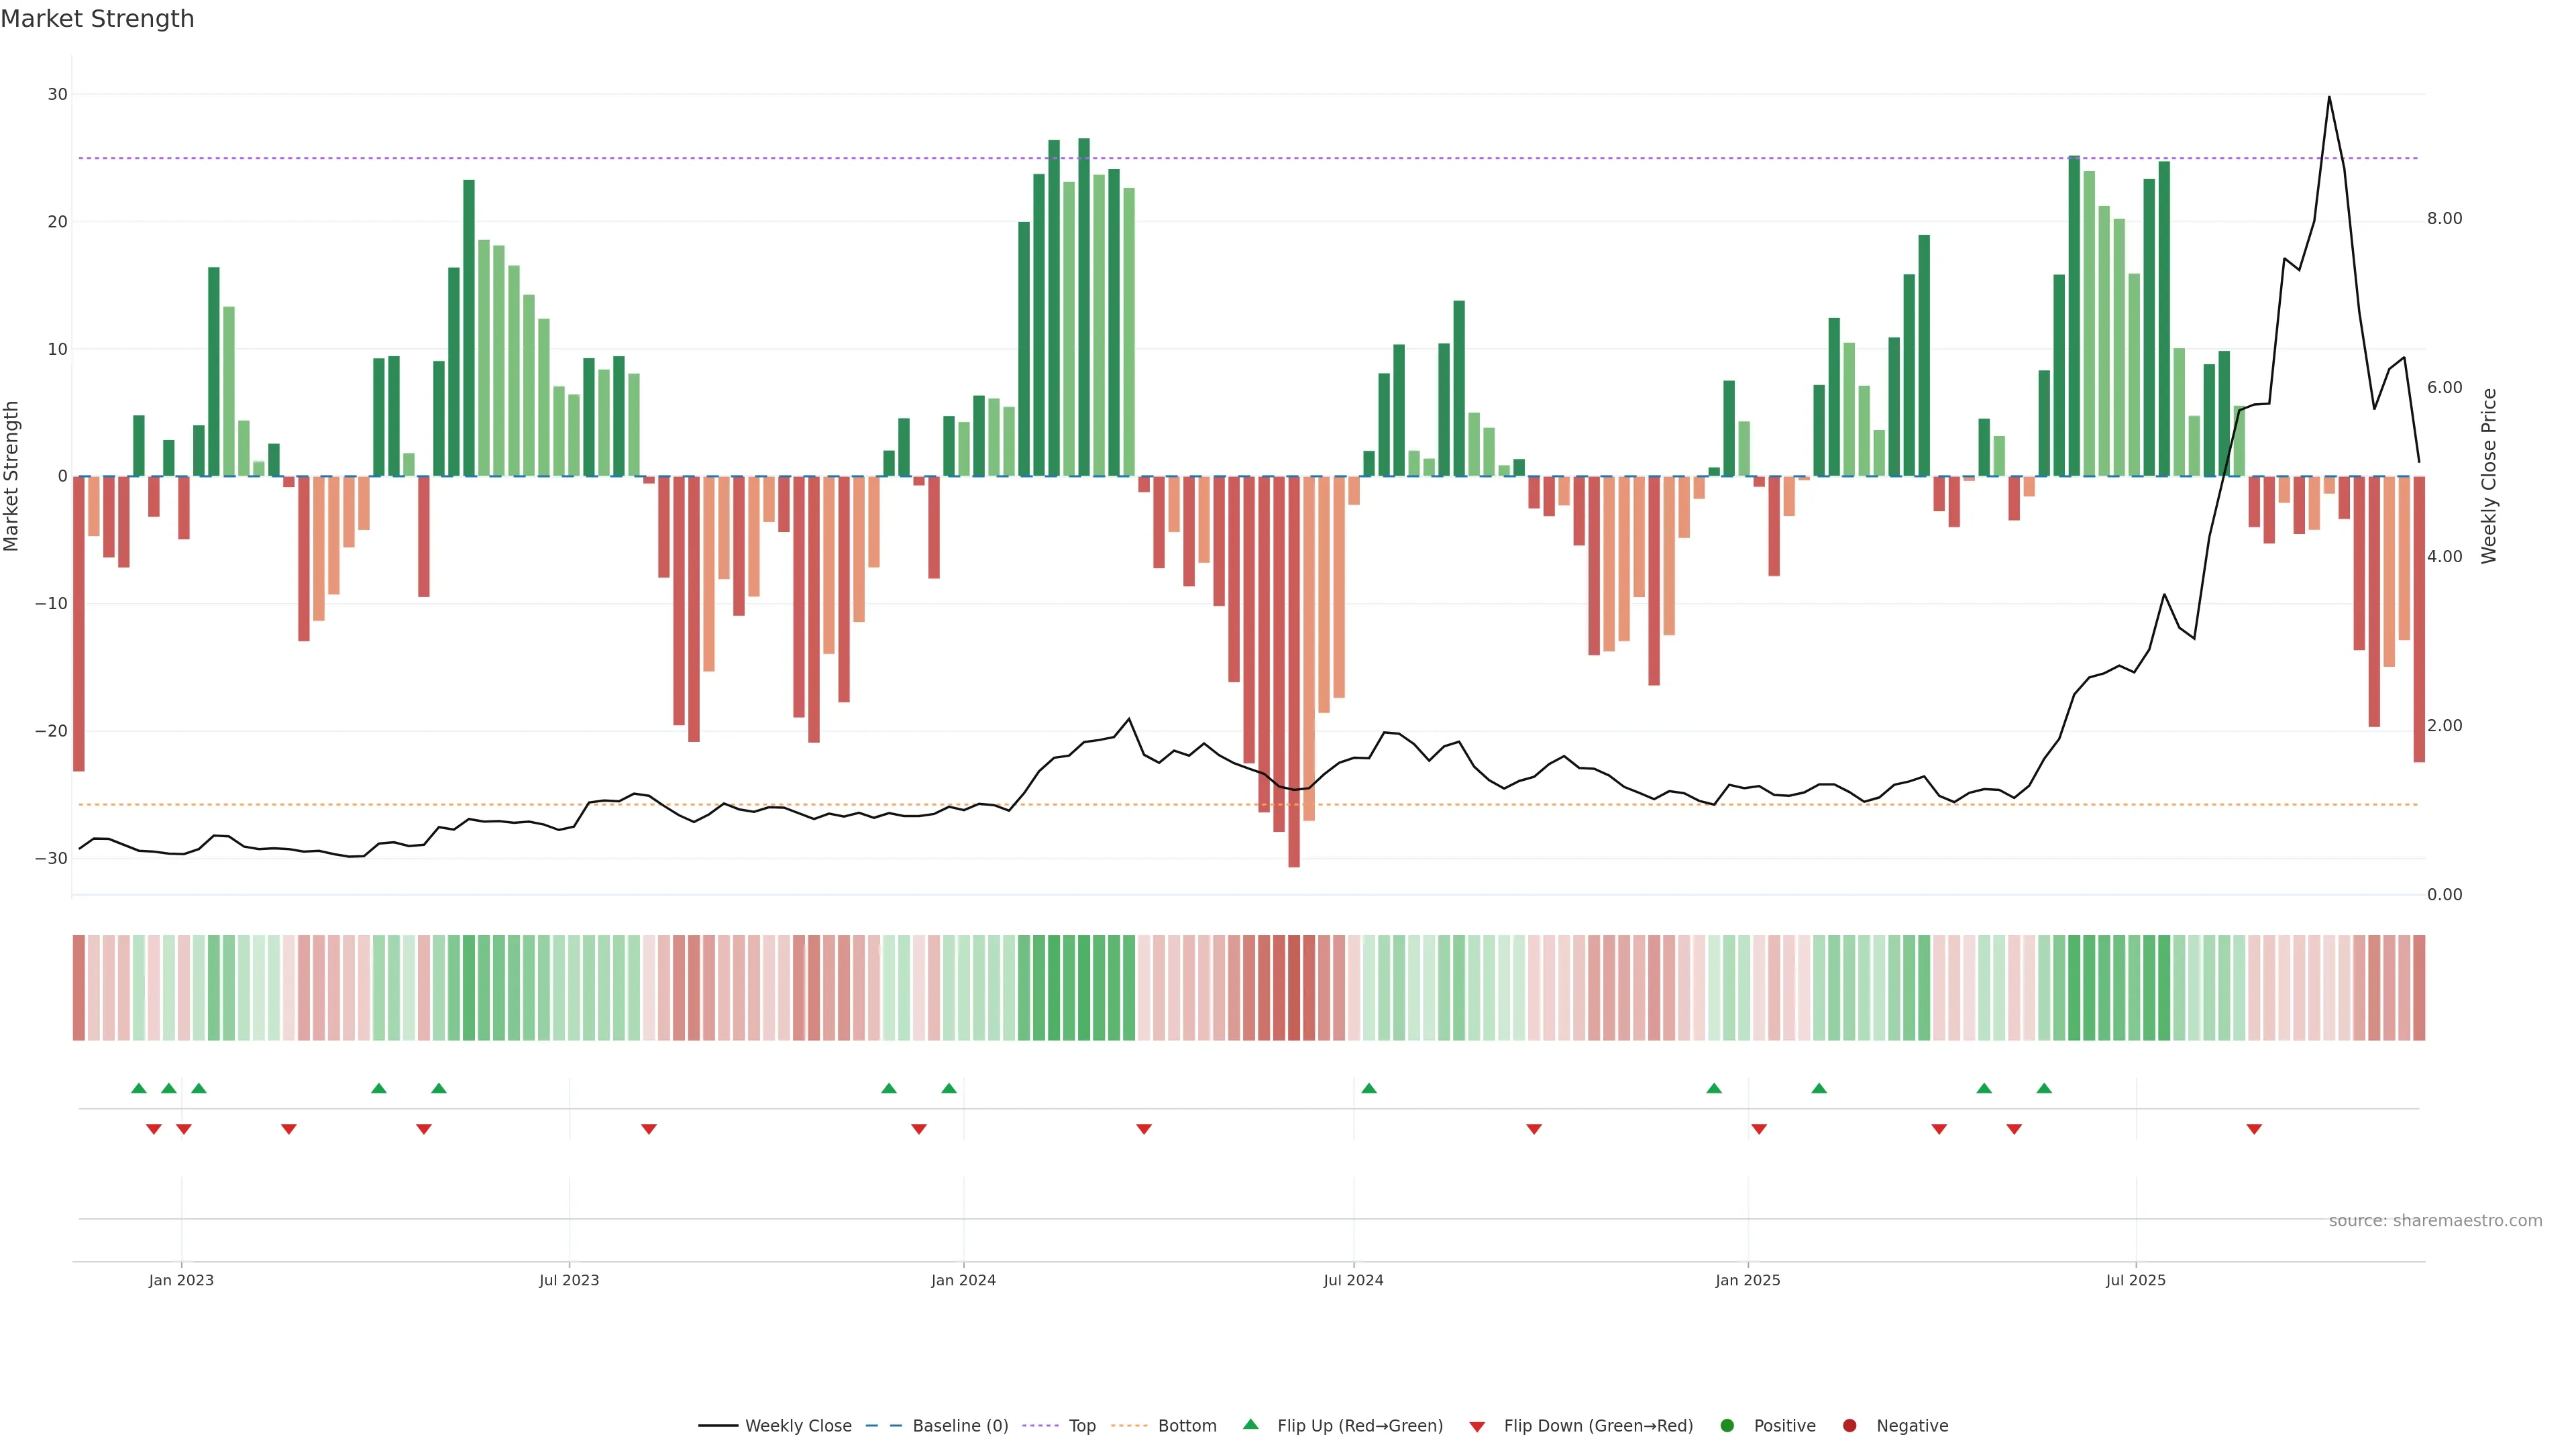The width and height of the screenshot is (2576, 1449).
Task: Click the last red flip-down marker after Jul 2025
Action: click(x=2254, y=1129)
